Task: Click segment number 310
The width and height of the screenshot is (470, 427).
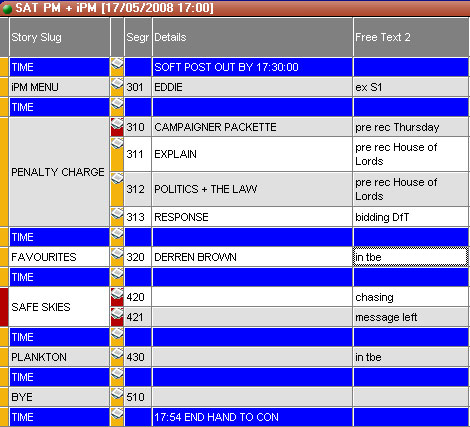Action: pos(138,127)
